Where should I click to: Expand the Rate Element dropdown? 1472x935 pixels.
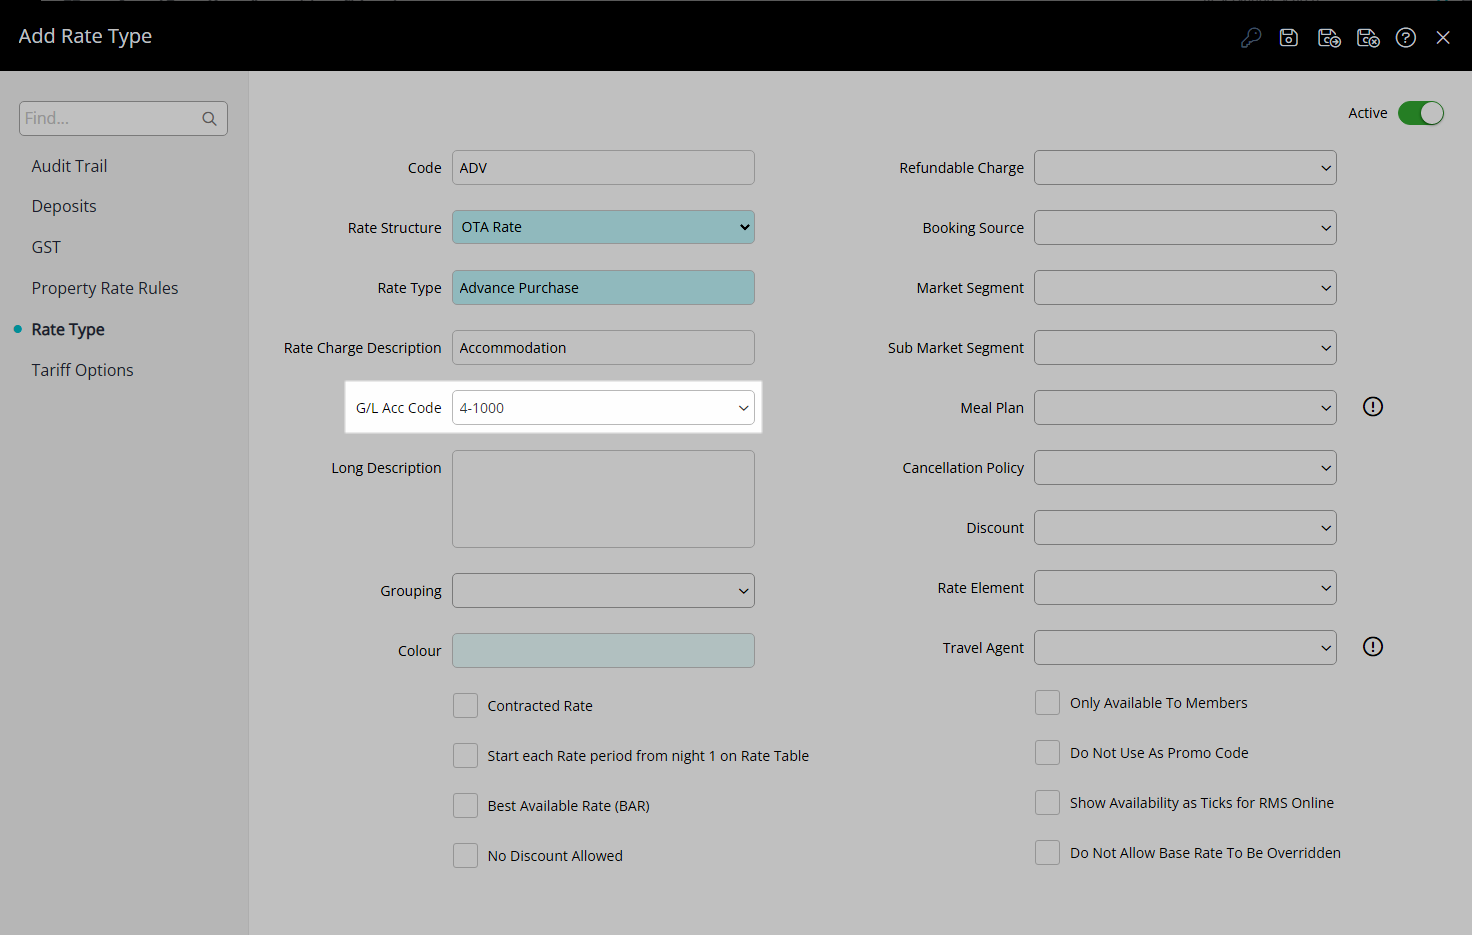pos(1185,588)
